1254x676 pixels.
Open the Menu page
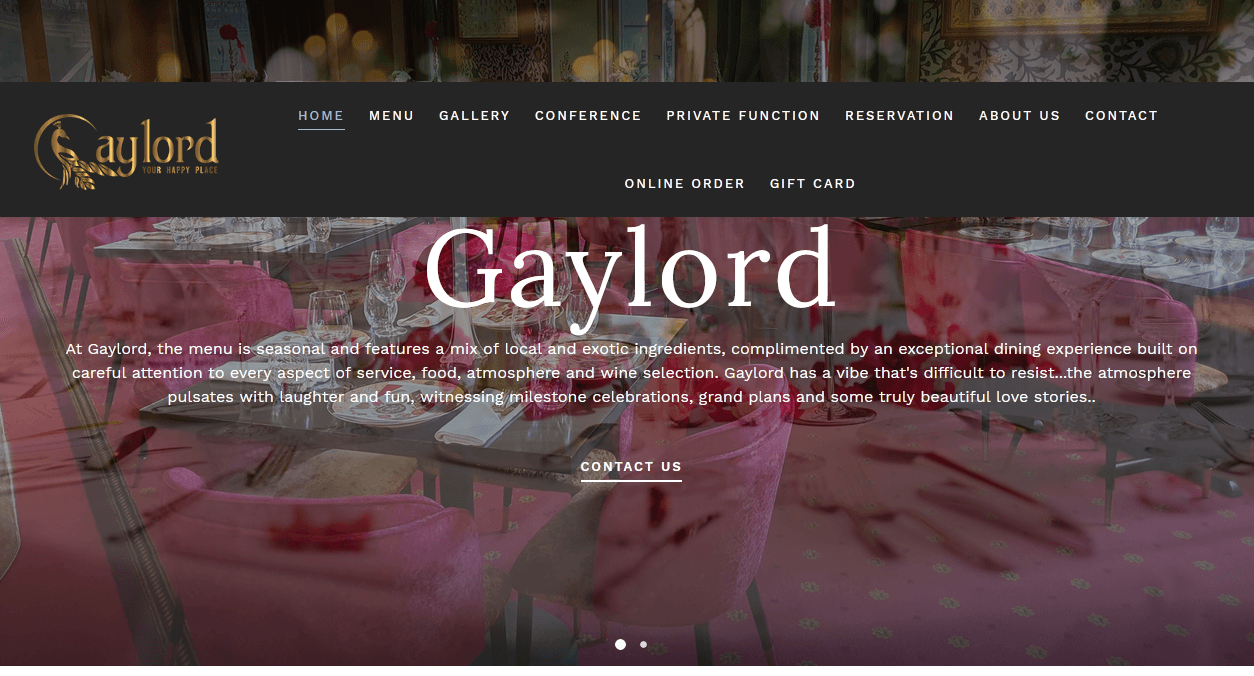click(391, 116)
